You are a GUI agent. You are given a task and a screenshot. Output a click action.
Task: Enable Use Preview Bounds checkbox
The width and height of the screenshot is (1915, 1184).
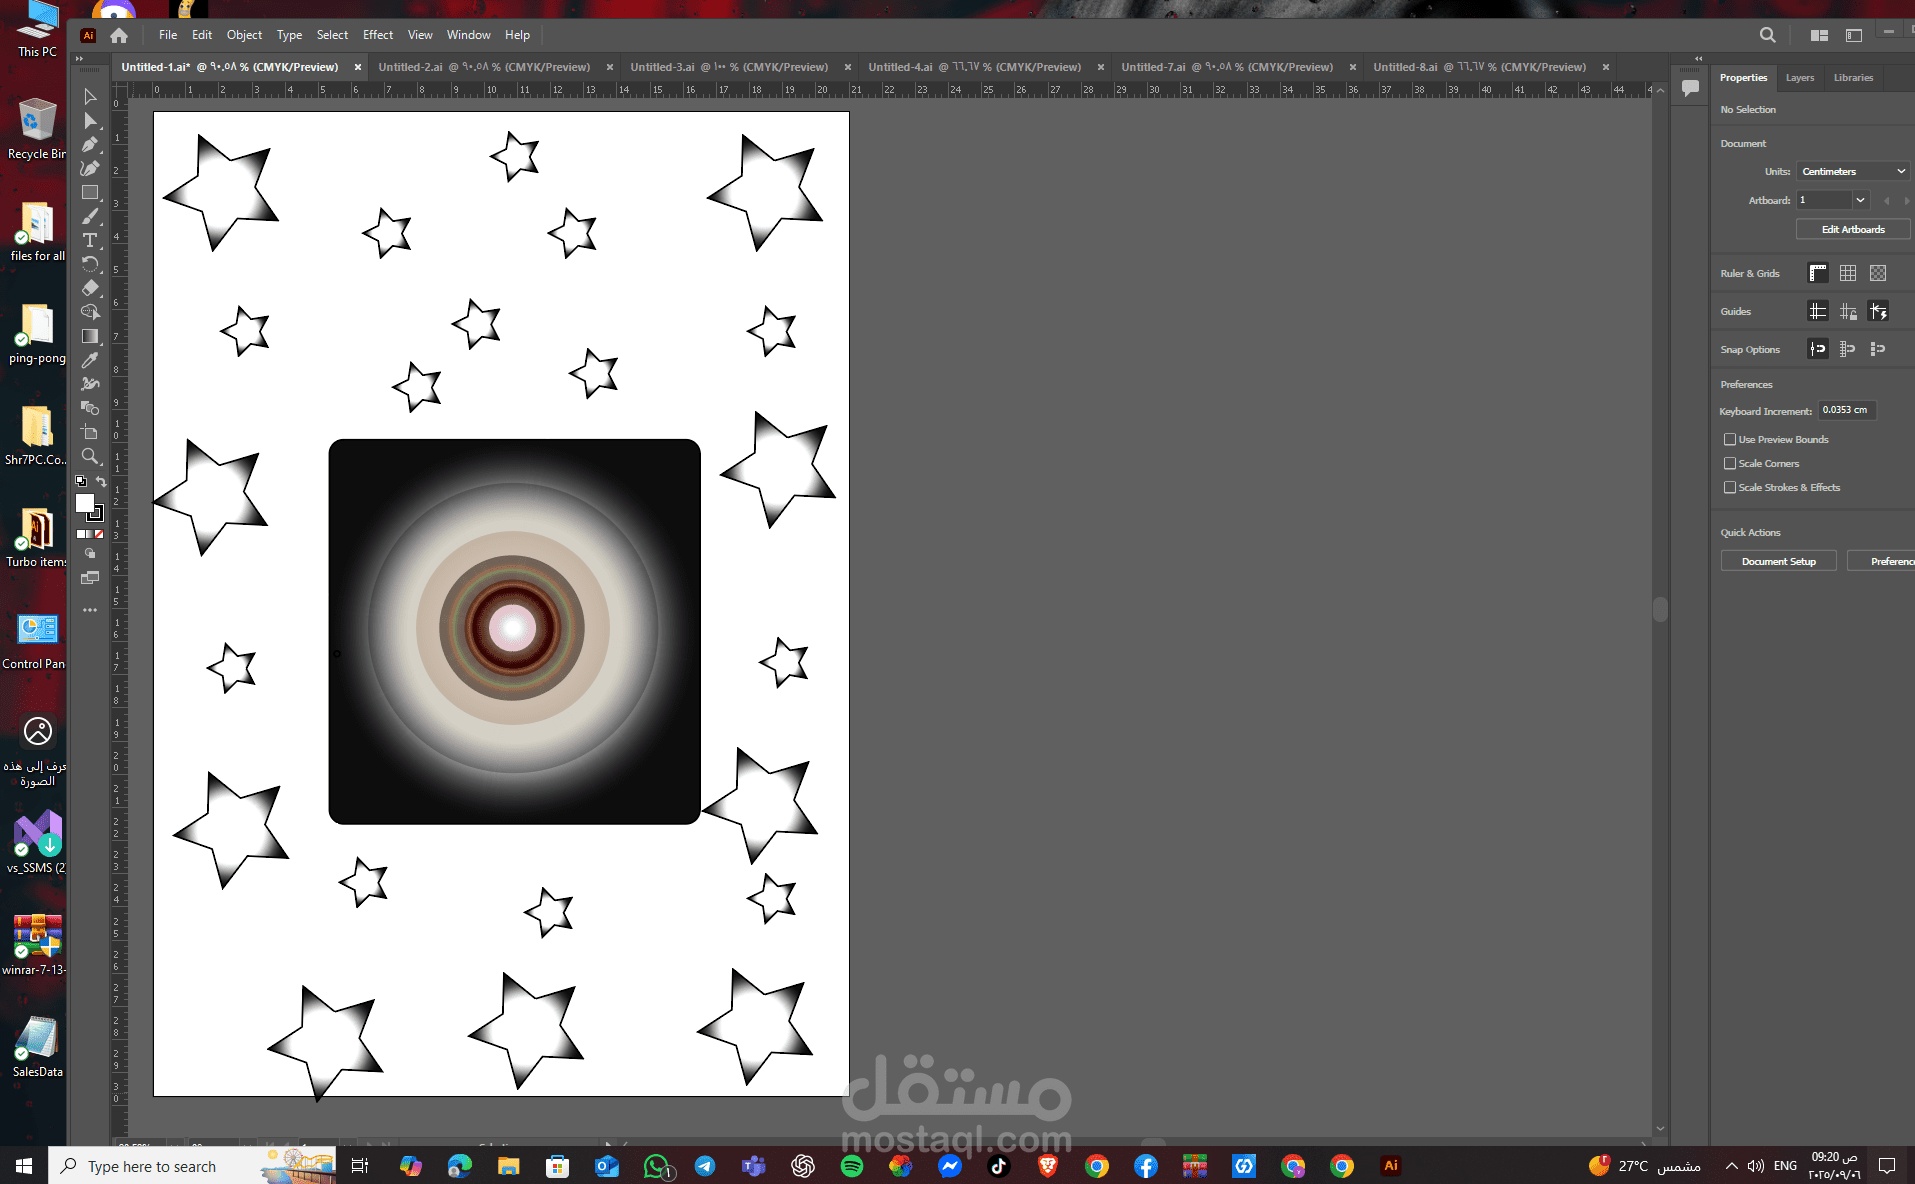click(x=1730, y=440)
